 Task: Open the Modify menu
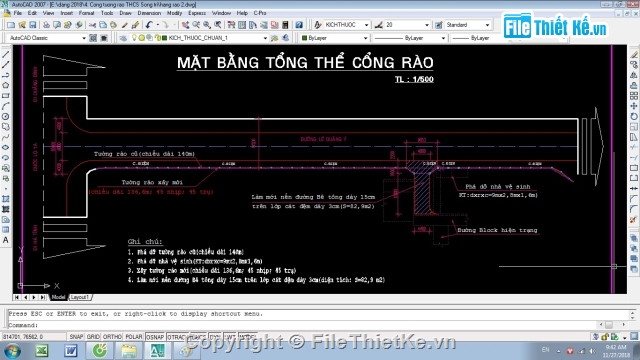[174, 13]
